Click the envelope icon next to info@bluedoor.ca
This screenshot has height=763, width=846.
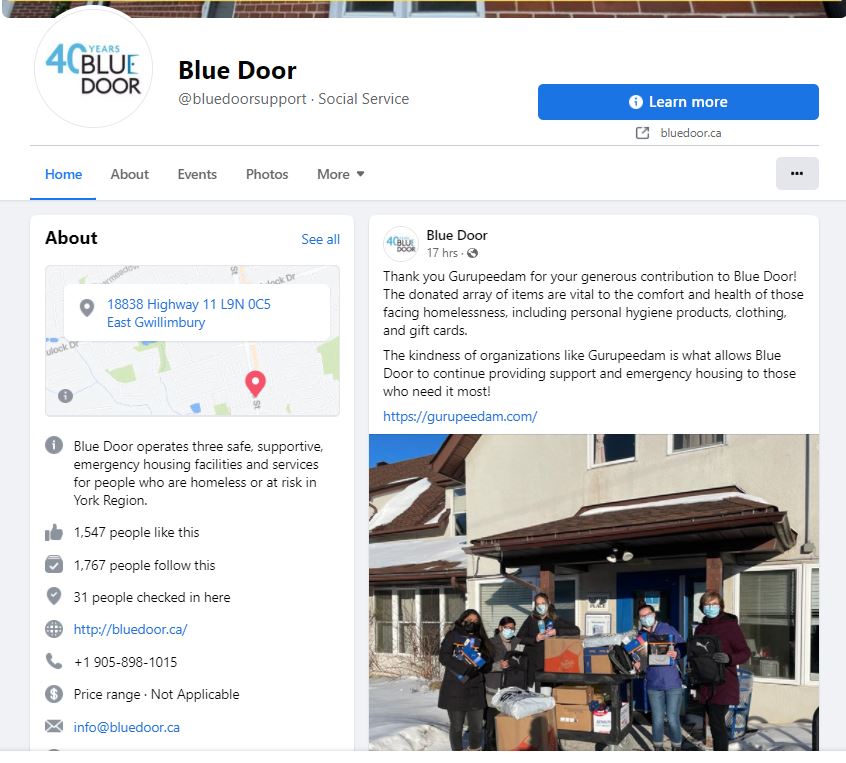54,726
